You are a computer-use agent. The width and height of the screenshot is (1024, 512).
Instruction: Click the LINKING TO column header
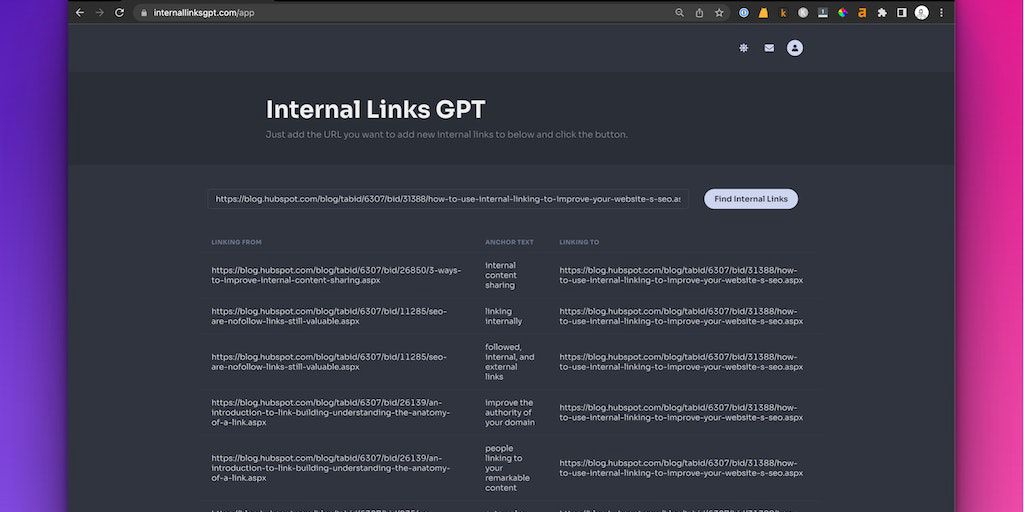pyautogui.click(x=579, y=242)
